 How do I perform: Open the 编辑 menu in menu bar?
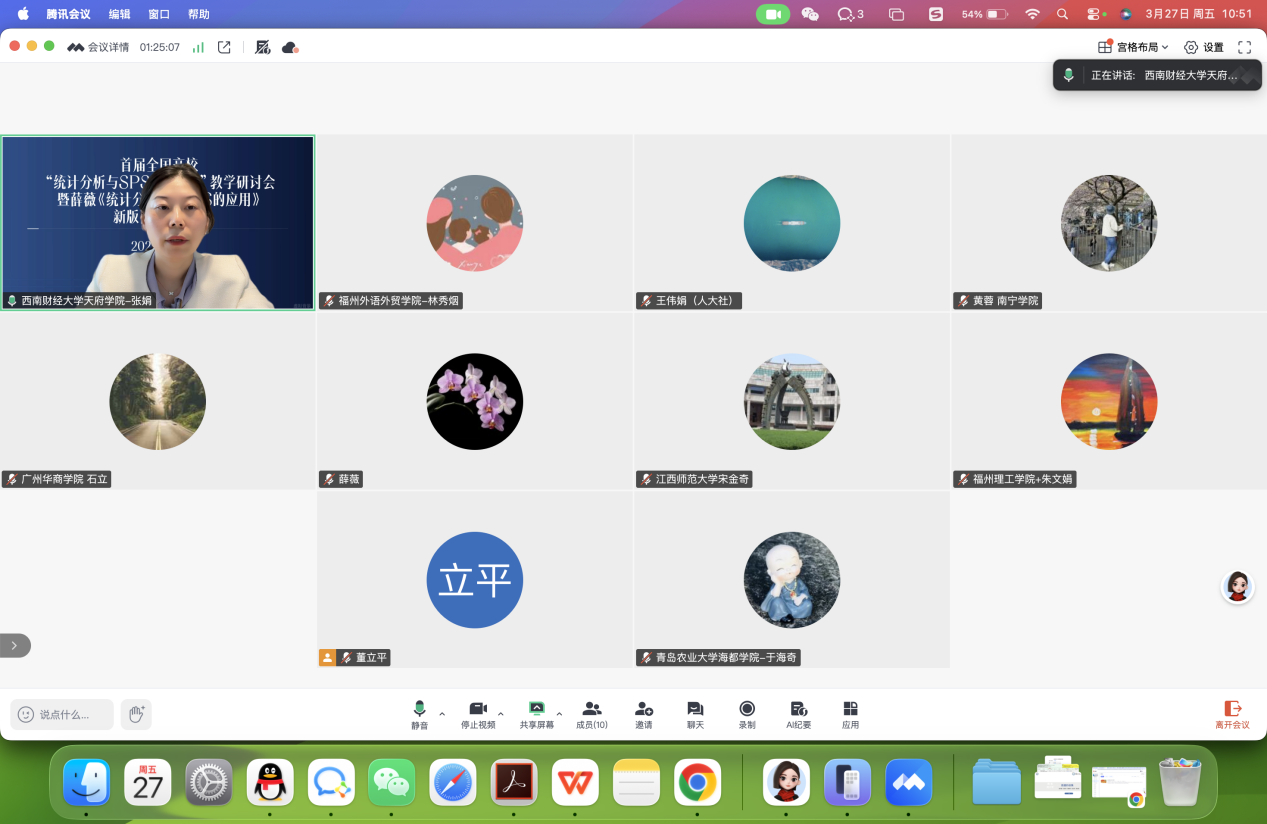(119, 14)
